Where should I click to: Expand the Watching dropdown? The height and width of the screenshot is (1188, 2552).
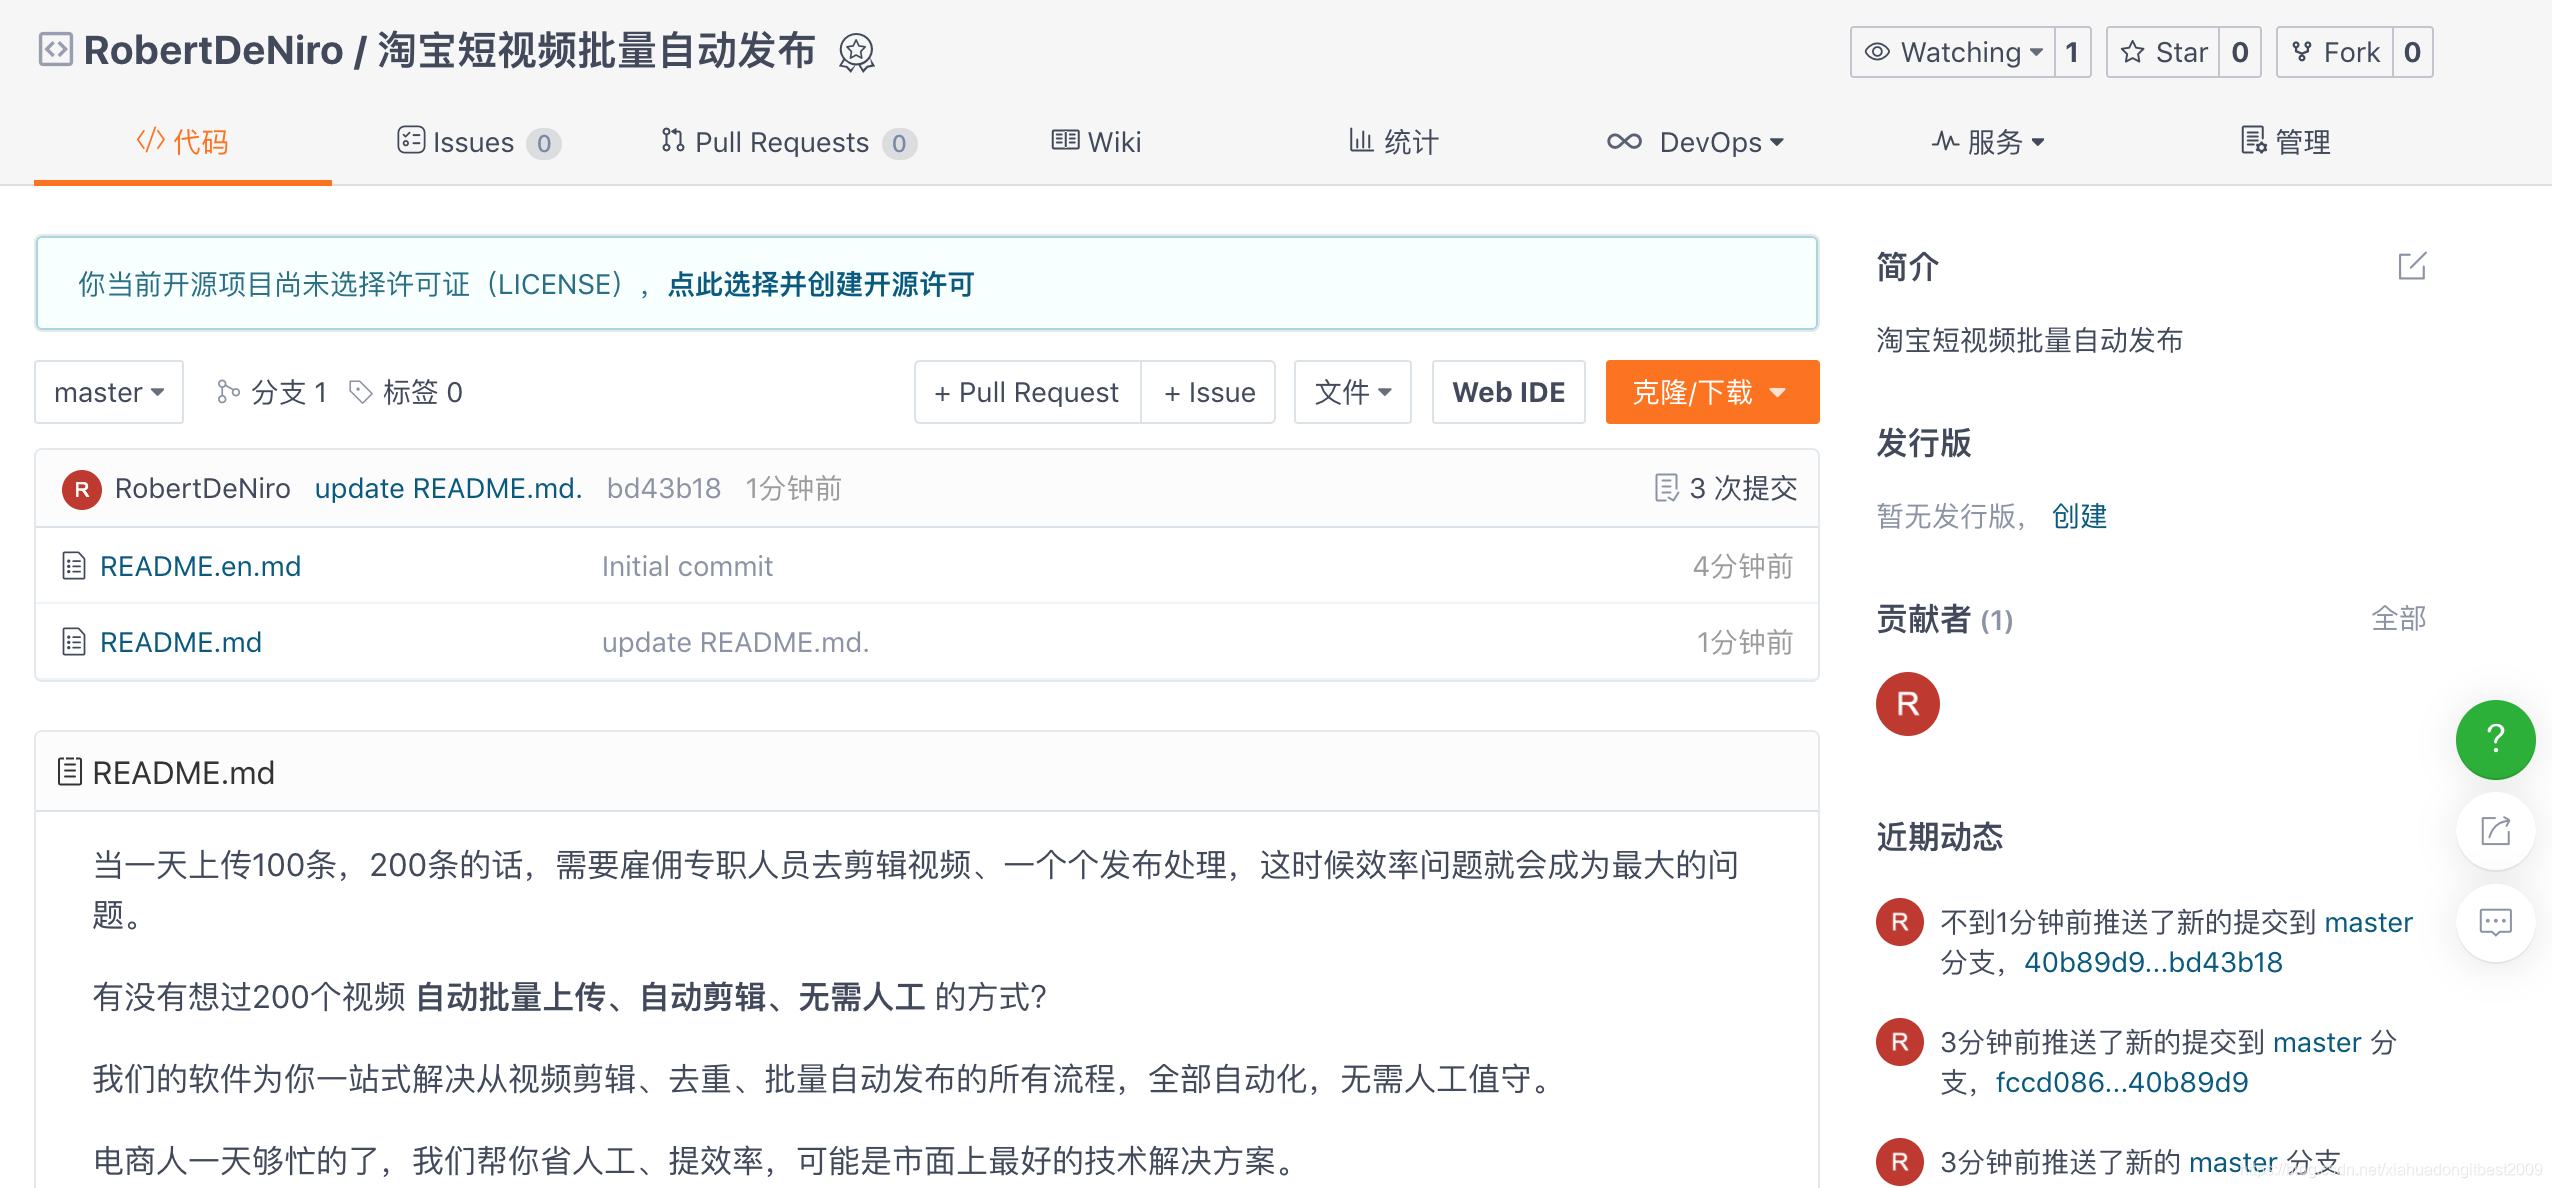(x=1953, y=52)
